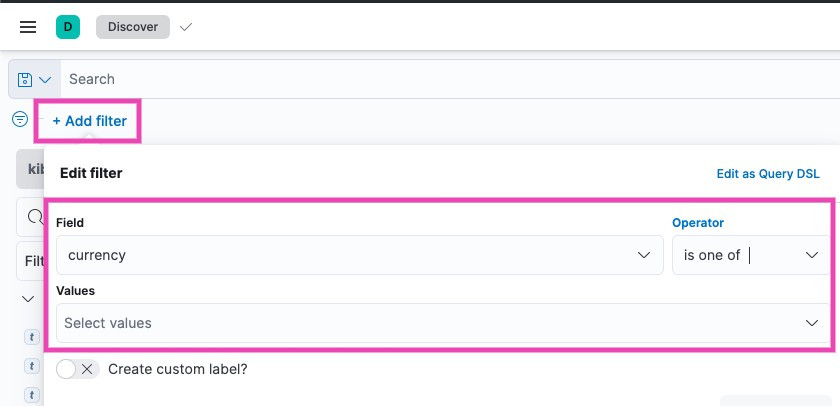Open the Operator dropdown showing 'is one of'
Viewport: 840px width, 406px height.
coord(750,255)
